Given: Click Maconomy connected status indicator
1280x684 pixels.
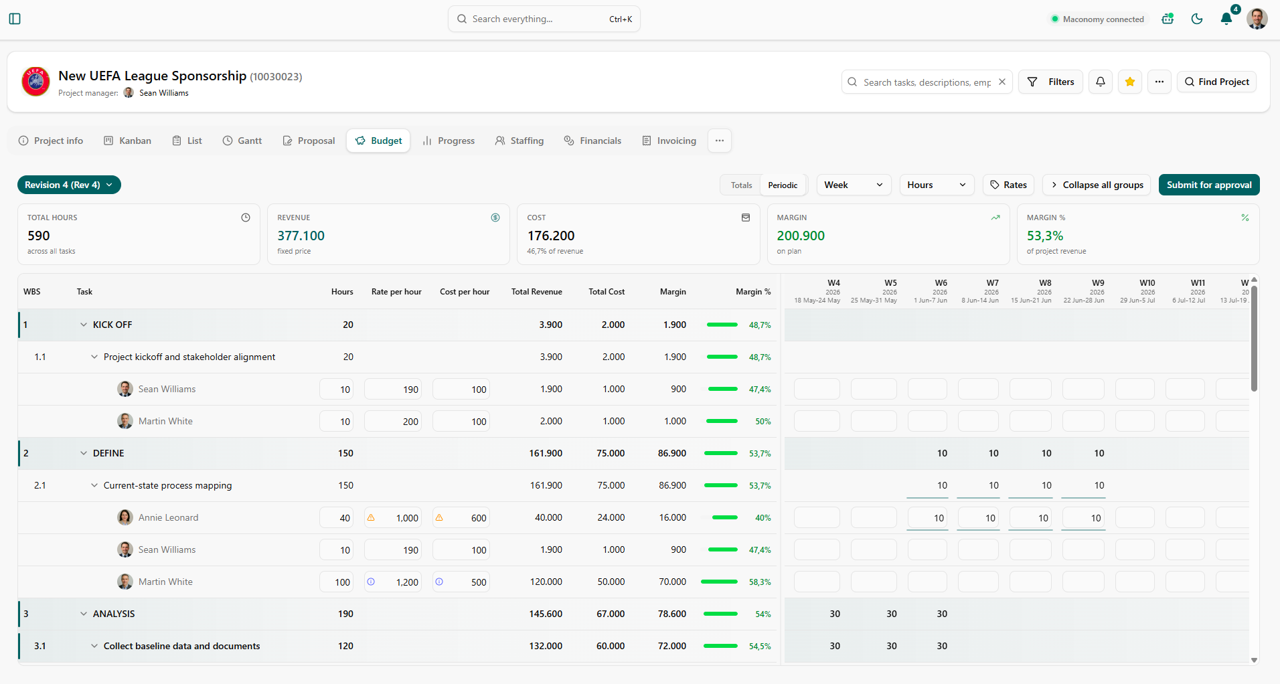Looking at the screenshot, I should tap(1097, 19).
